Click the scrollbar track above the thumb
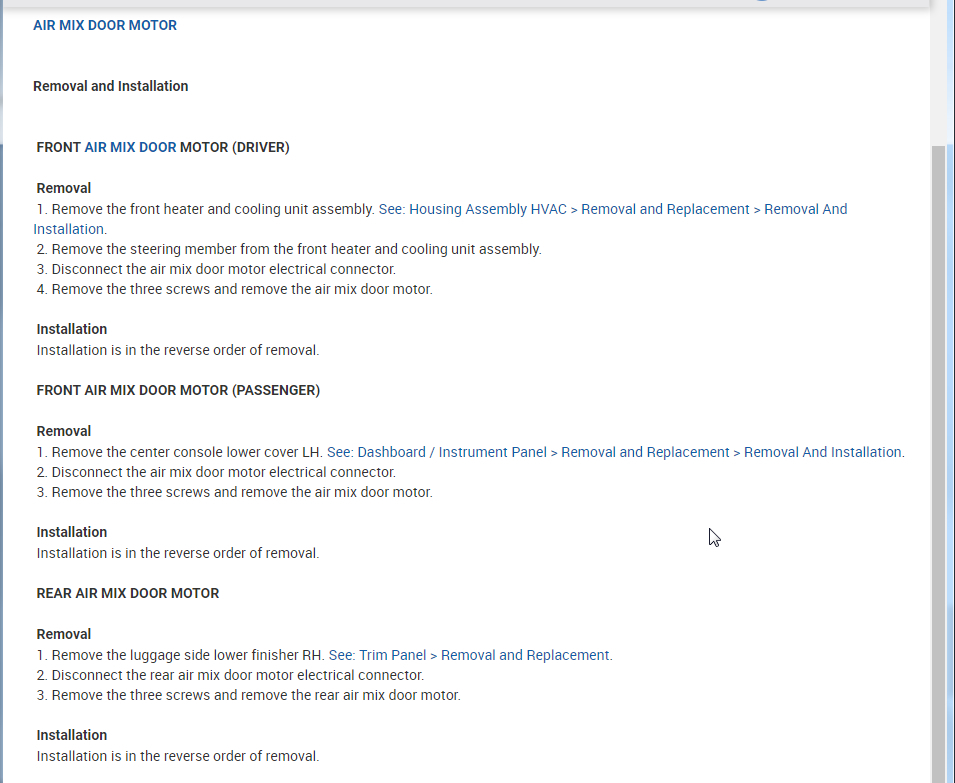955x783 pixels. [x=938, y=70]
